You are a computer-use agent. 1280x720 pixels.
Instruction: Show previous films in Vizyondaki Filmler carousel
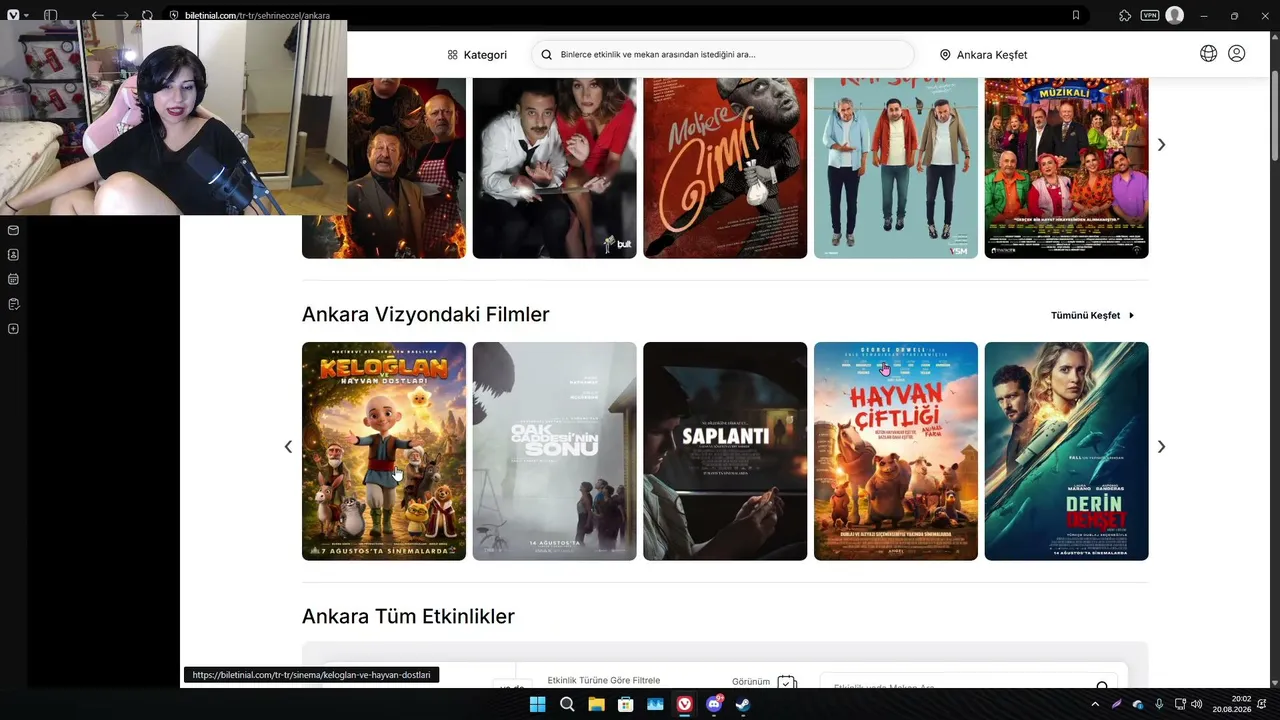coord(288,447)
